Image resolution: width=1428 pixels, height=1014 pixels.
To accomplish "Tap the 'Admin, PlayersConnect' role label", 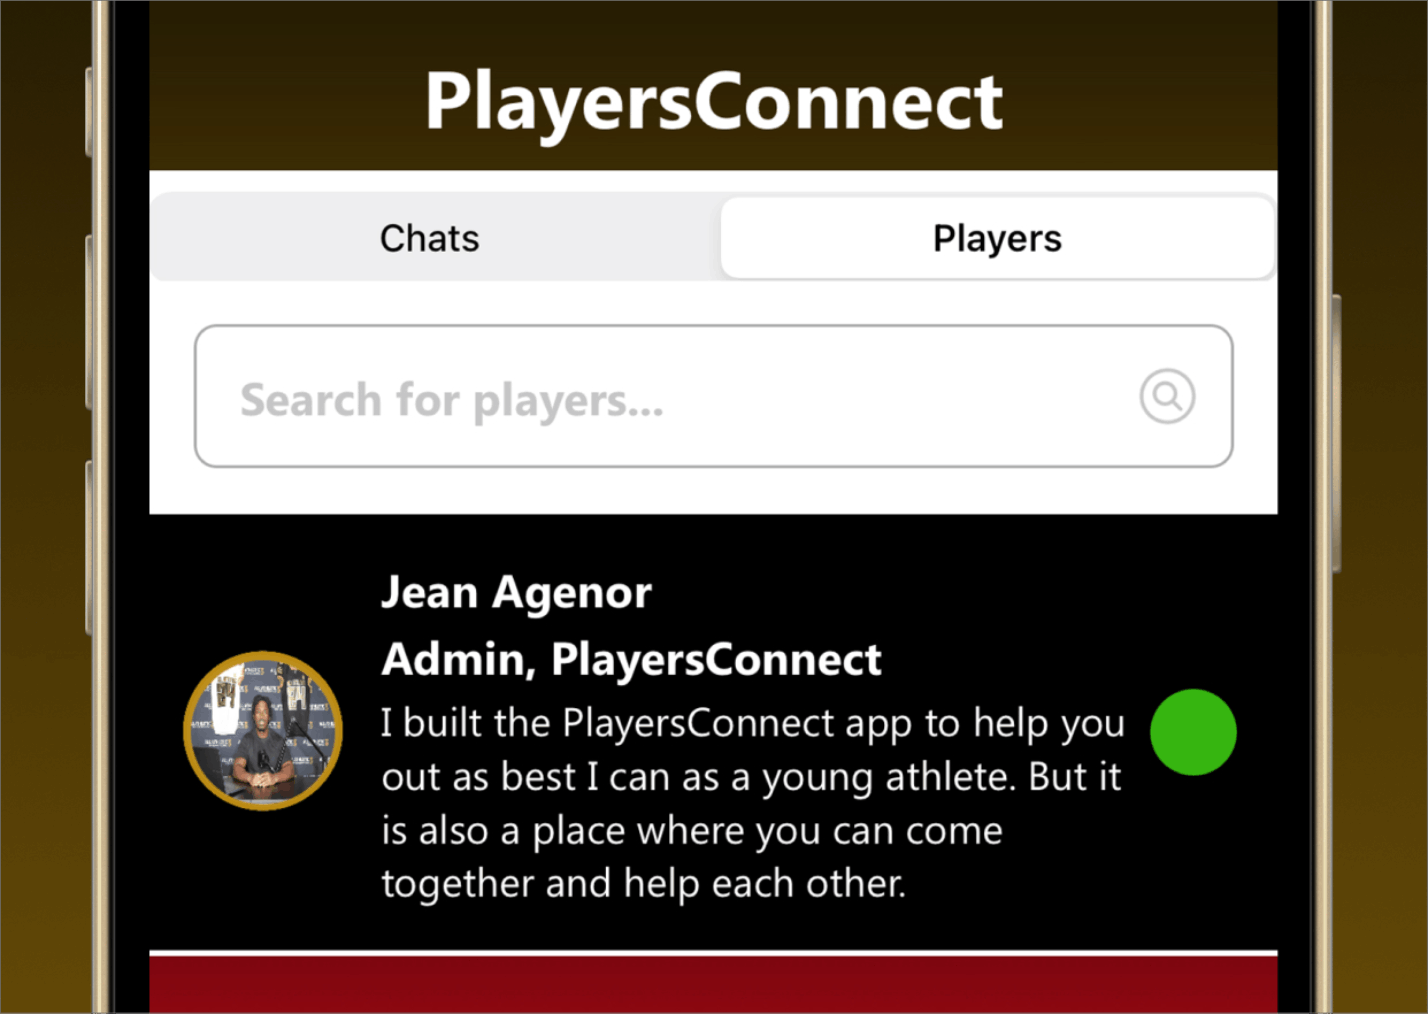I will click(630, 660).
